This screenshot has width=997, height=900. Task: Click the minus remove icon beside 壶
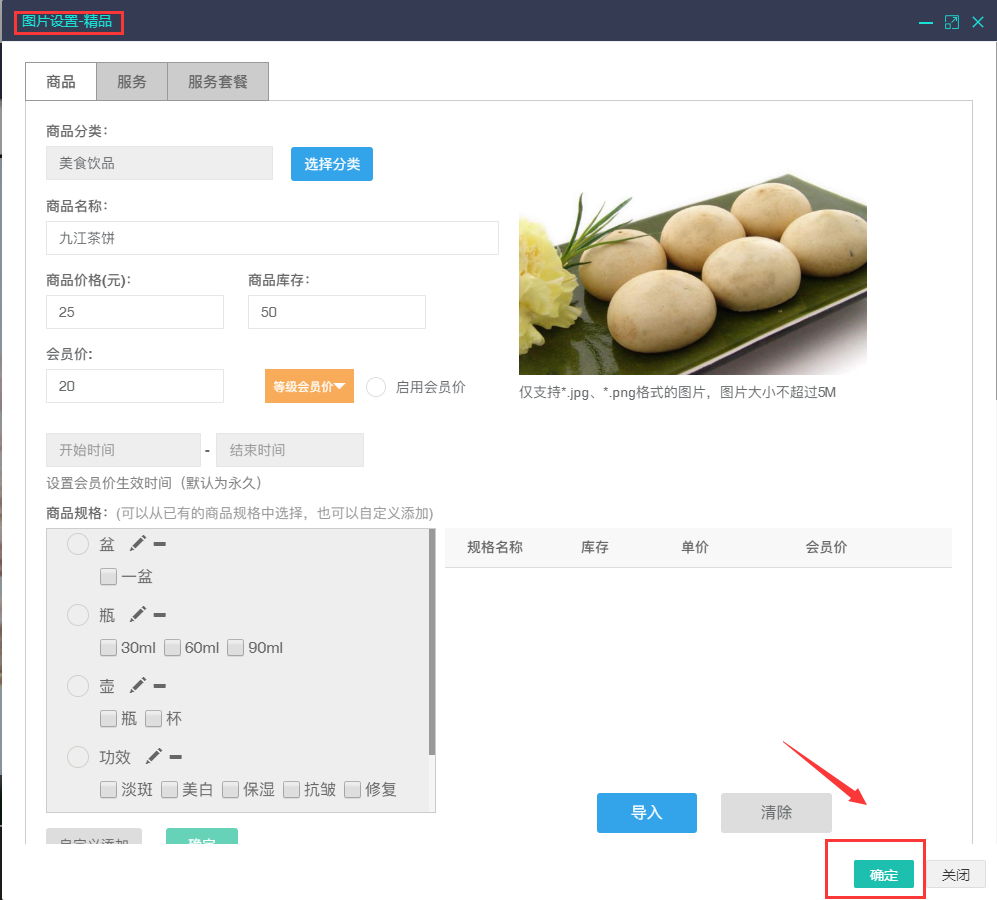(x=160, y=686)
